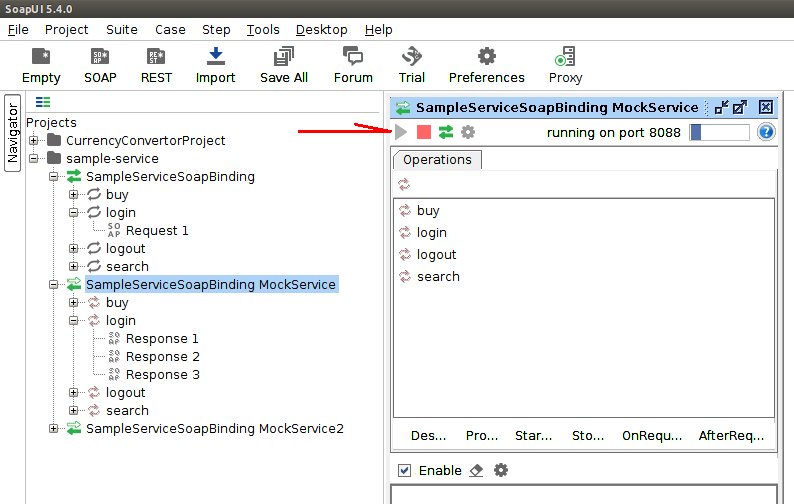The height and width of the screenshot is (504, 794).
Task: Click the Import project icon
Action: (215, 57)
